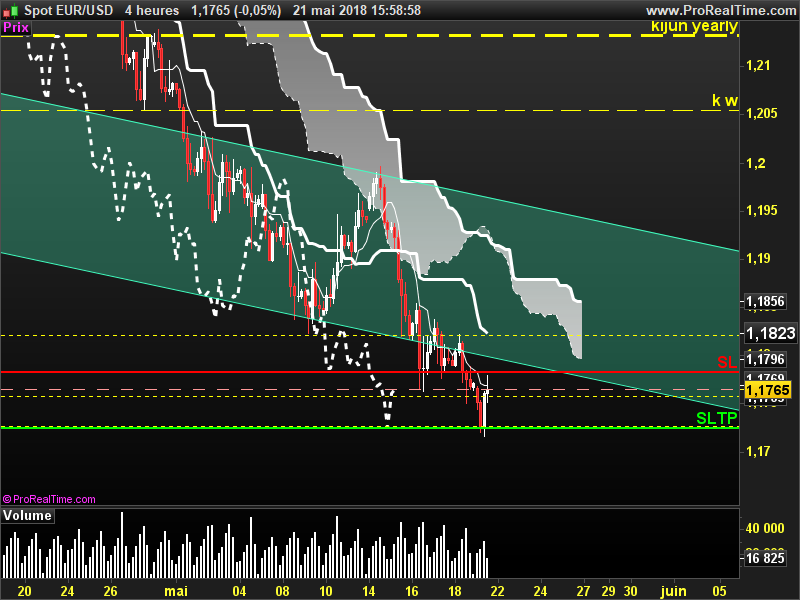Image resolution: width=800 pixels, height=600 pixels.
Task: Open the www.ProRealTime.com link in header
Action: (720, 10)
